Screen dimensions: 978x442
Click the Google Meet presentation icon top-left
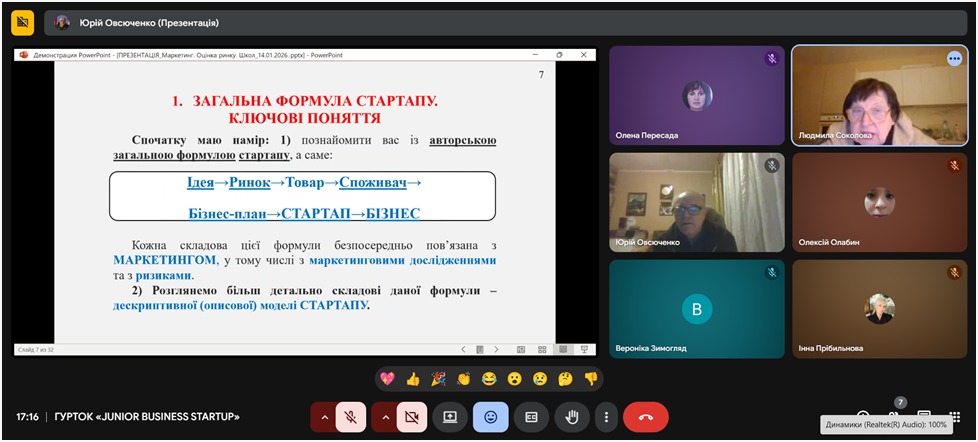pyautogui.click(x=23, y=22)
